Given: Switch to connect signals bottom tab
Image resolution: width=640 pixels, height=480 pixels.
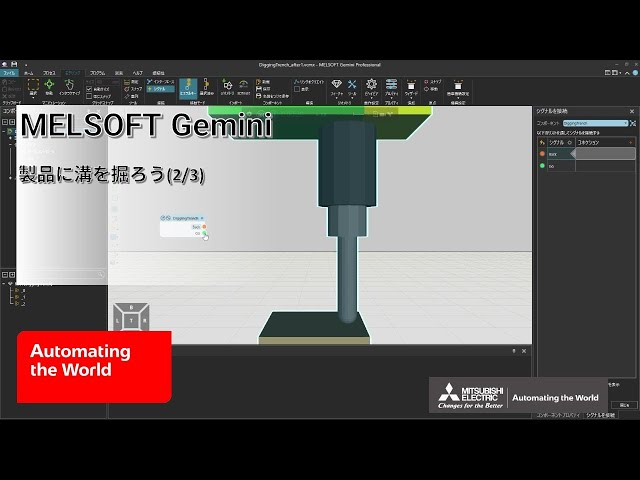Looking at the screenshot, I should tap(600, 415).
